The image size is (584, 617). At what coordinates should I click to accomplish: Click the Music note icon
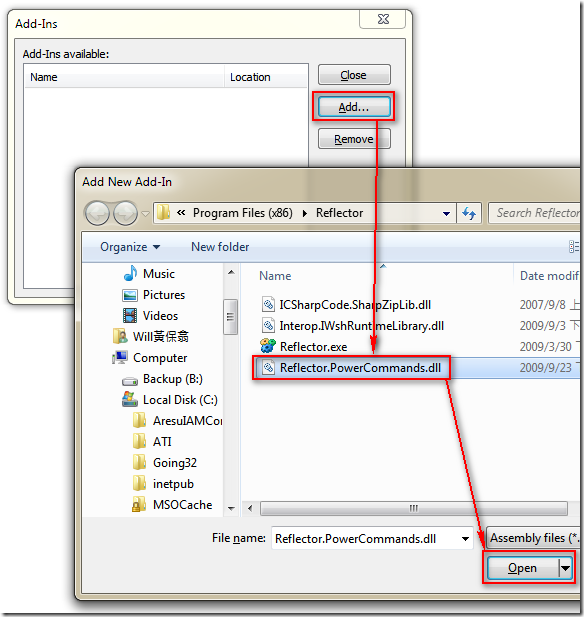(x=130, y=273)
